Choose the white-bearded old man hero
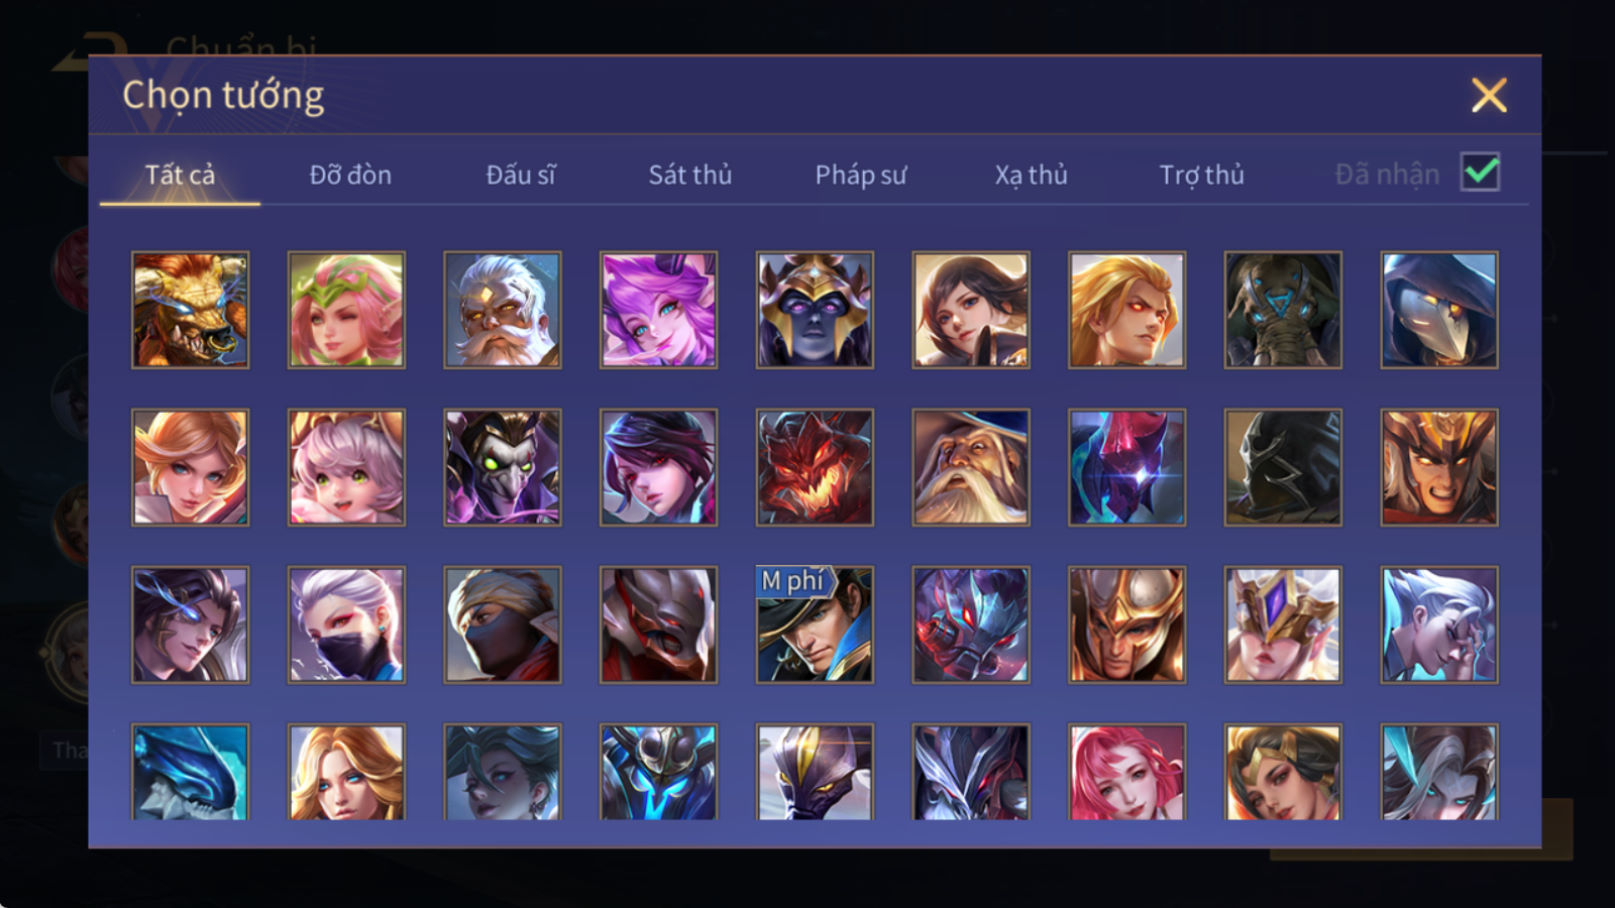Screen dimensions: 1615x908 502,310
